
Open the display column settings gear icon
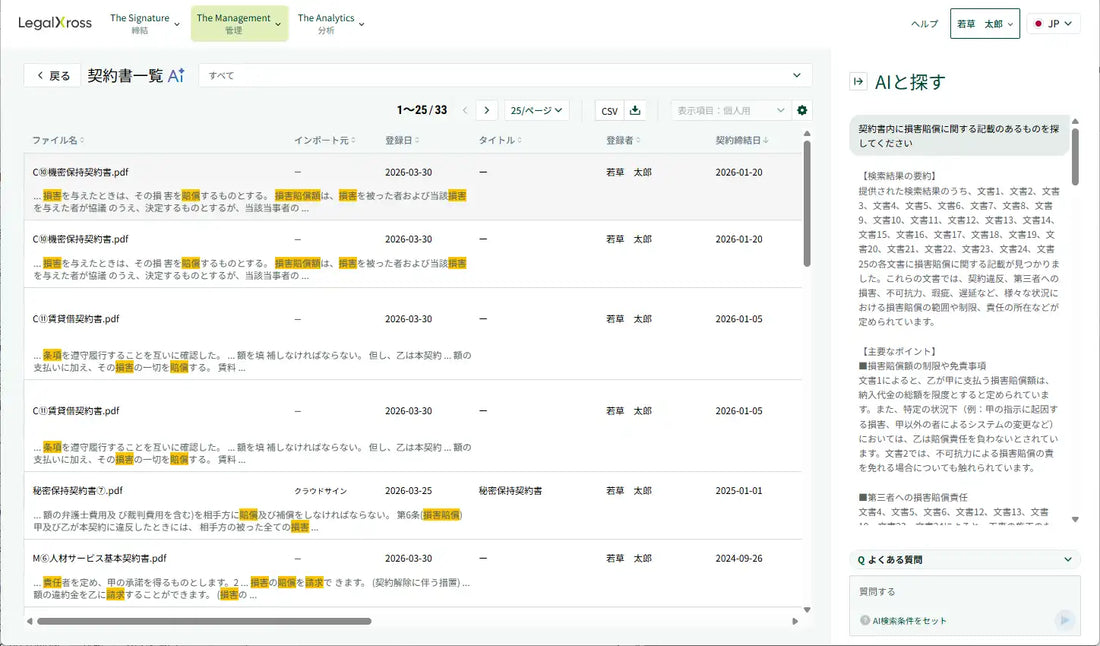(800, 110)
